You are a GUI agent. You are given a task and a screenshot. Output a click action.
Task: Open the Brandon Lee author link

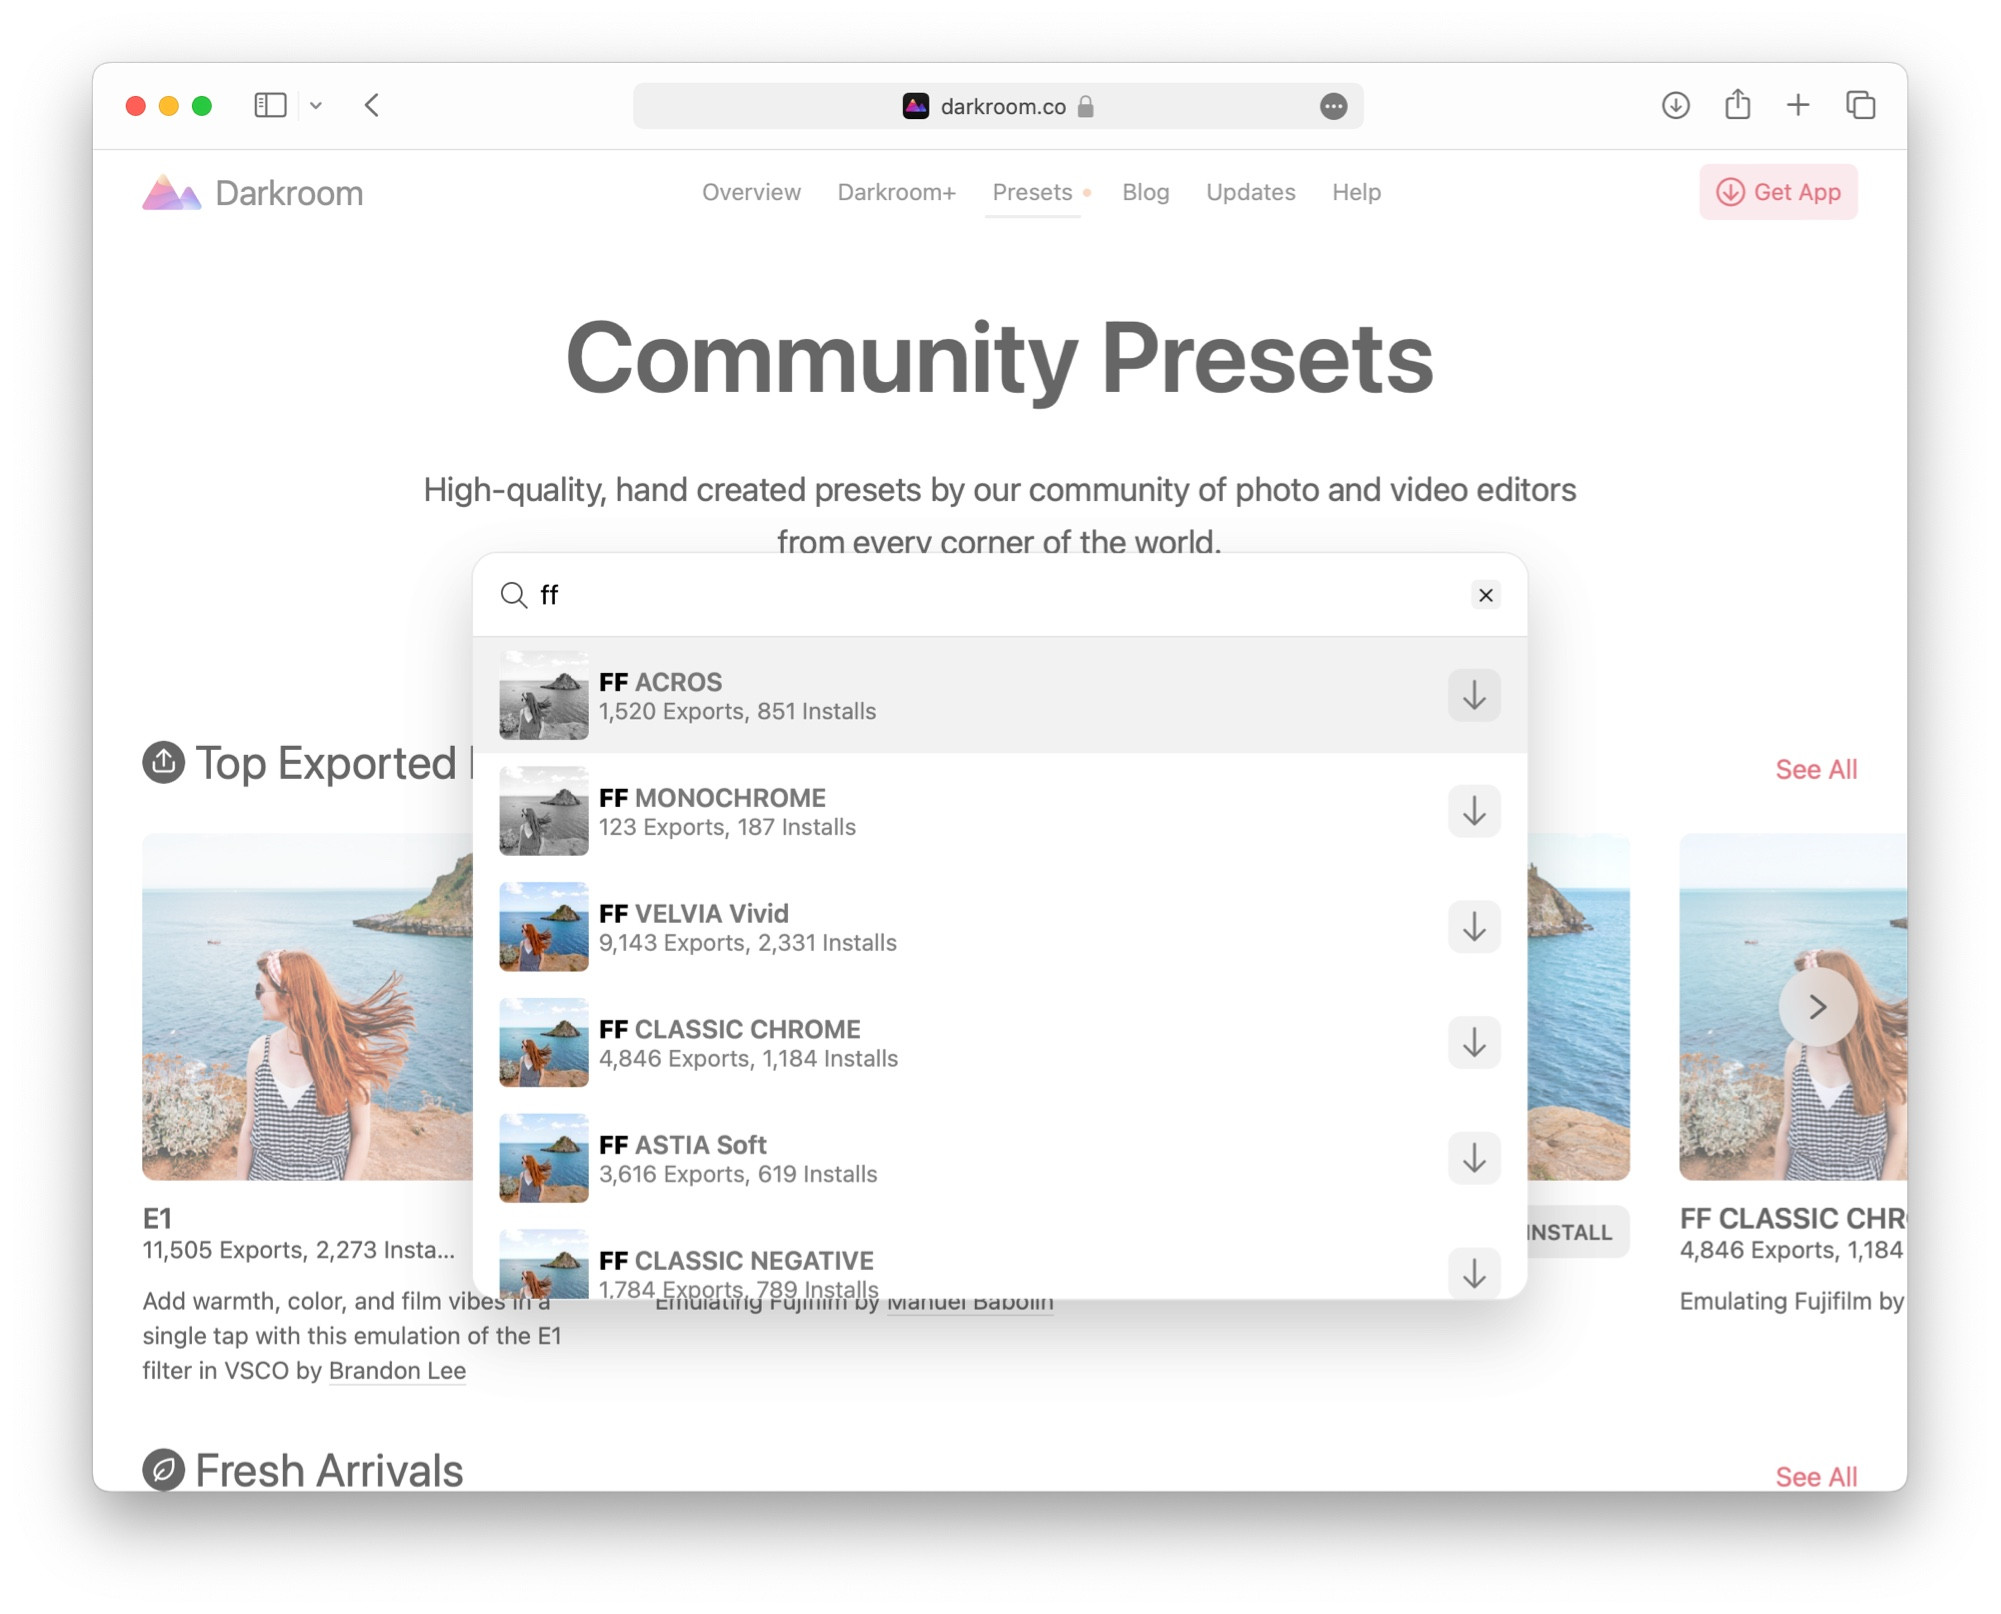point(397,1370)
